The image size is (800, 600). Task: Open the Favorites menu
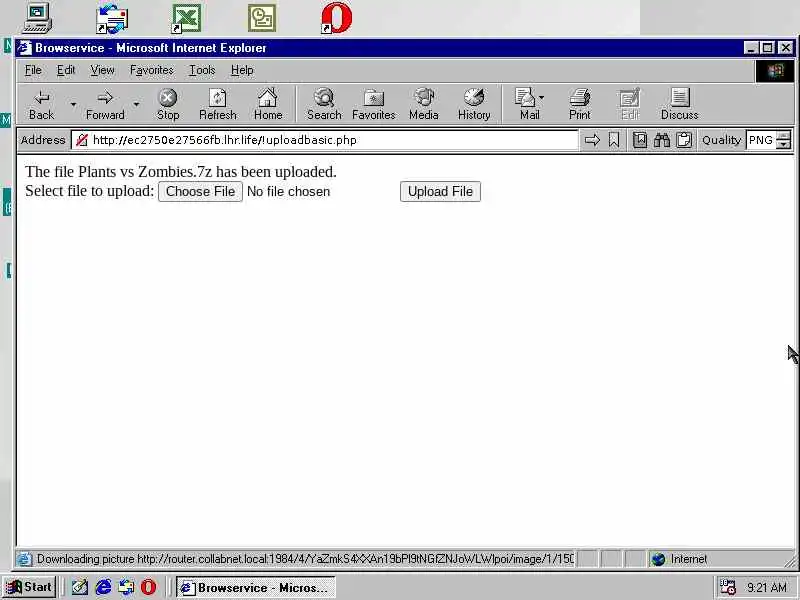click(152, 70)
